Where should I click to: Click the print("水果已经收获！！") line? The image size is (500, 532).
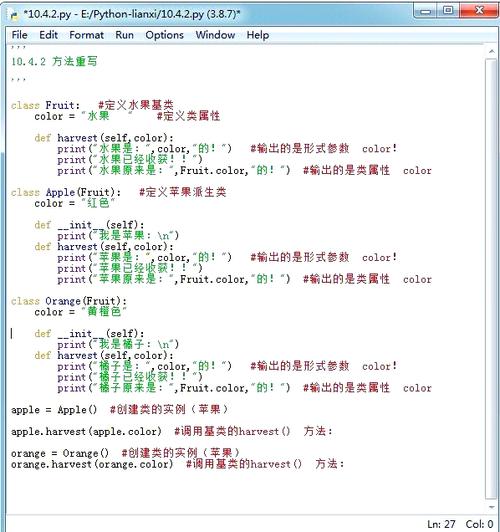click(x=130, y=159)
